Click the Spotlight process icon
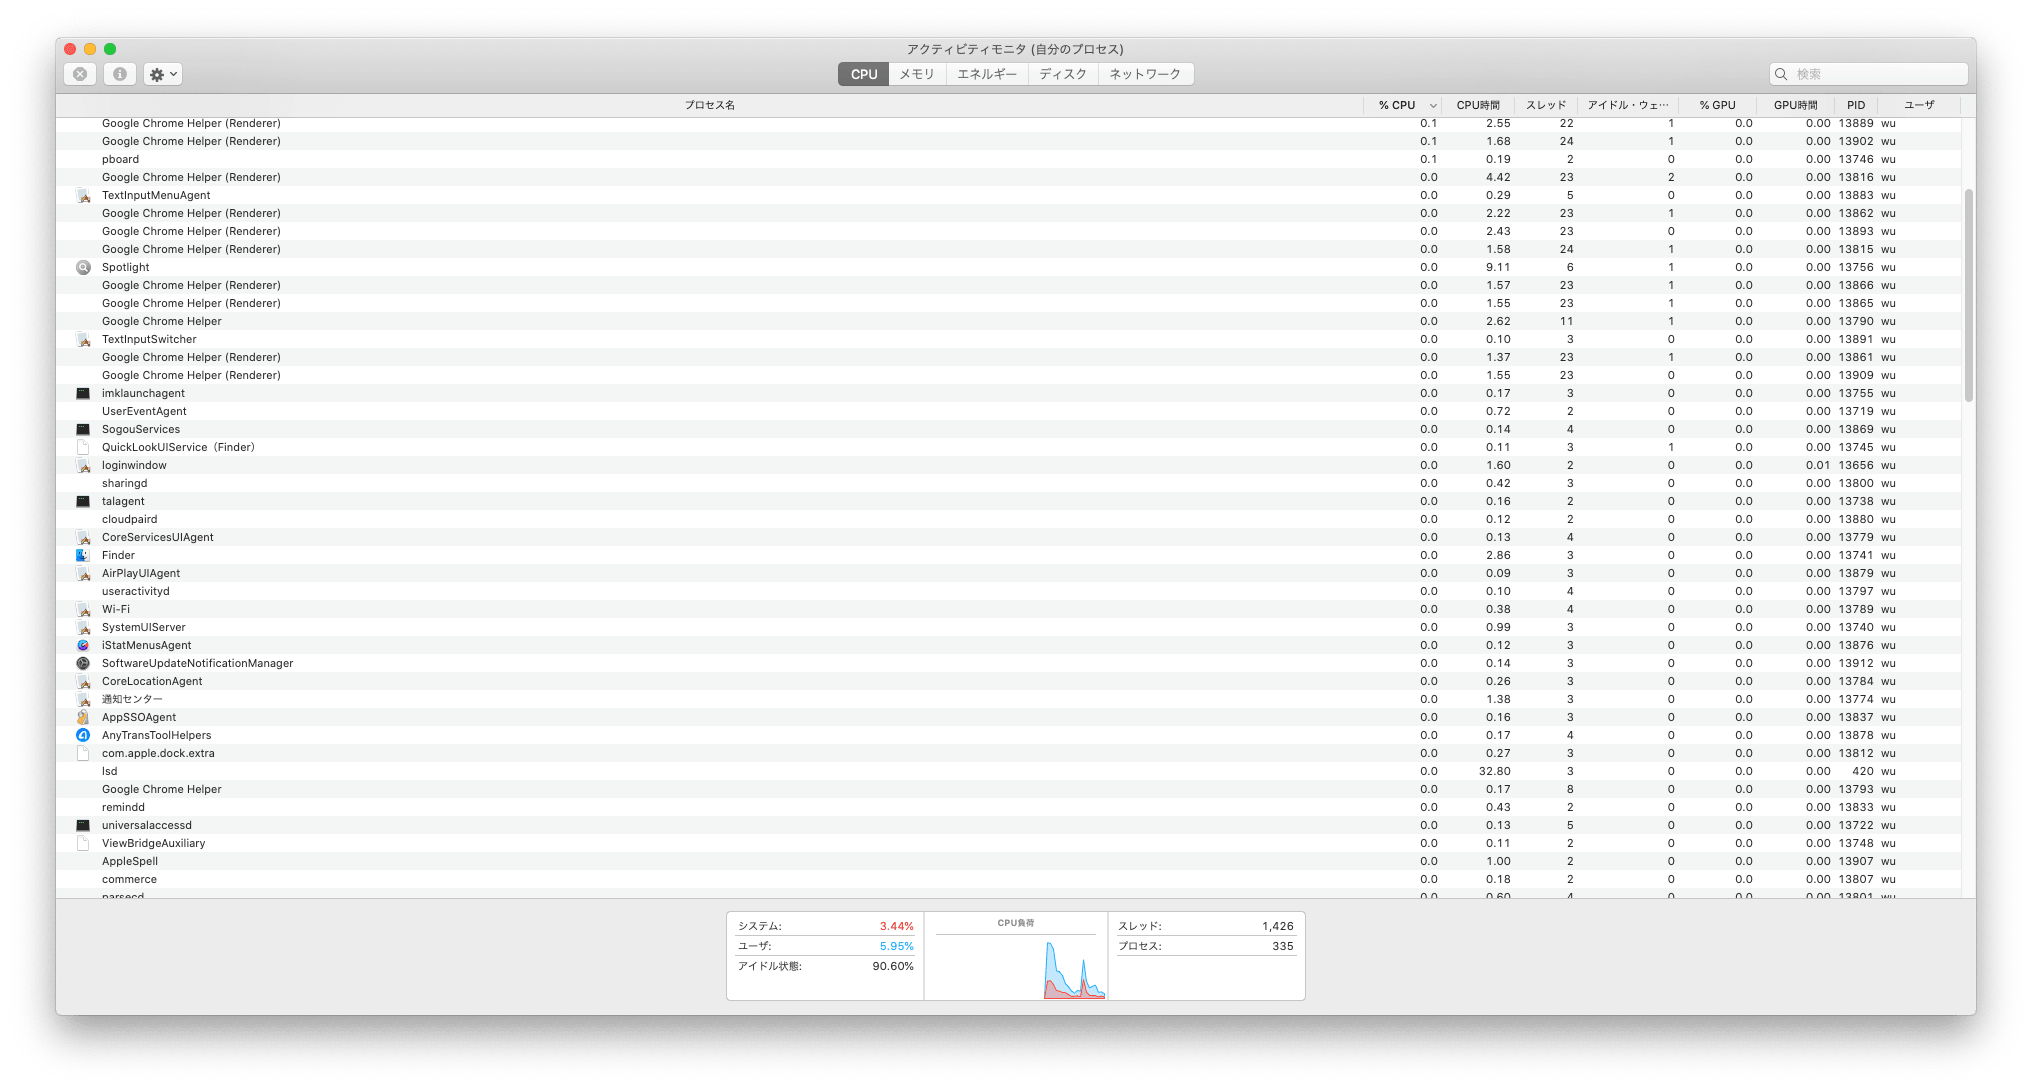The image size is (2032, 1089). tap(83, 267)
